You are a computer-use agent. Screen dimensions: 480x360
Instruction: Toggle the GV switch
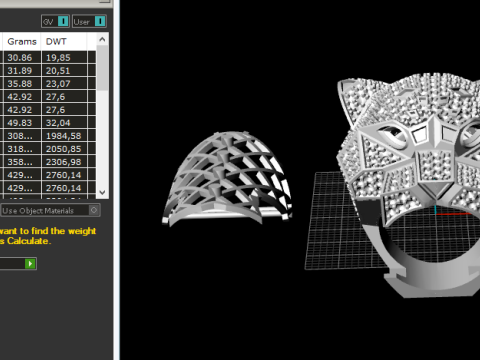(x=55, y=22)
